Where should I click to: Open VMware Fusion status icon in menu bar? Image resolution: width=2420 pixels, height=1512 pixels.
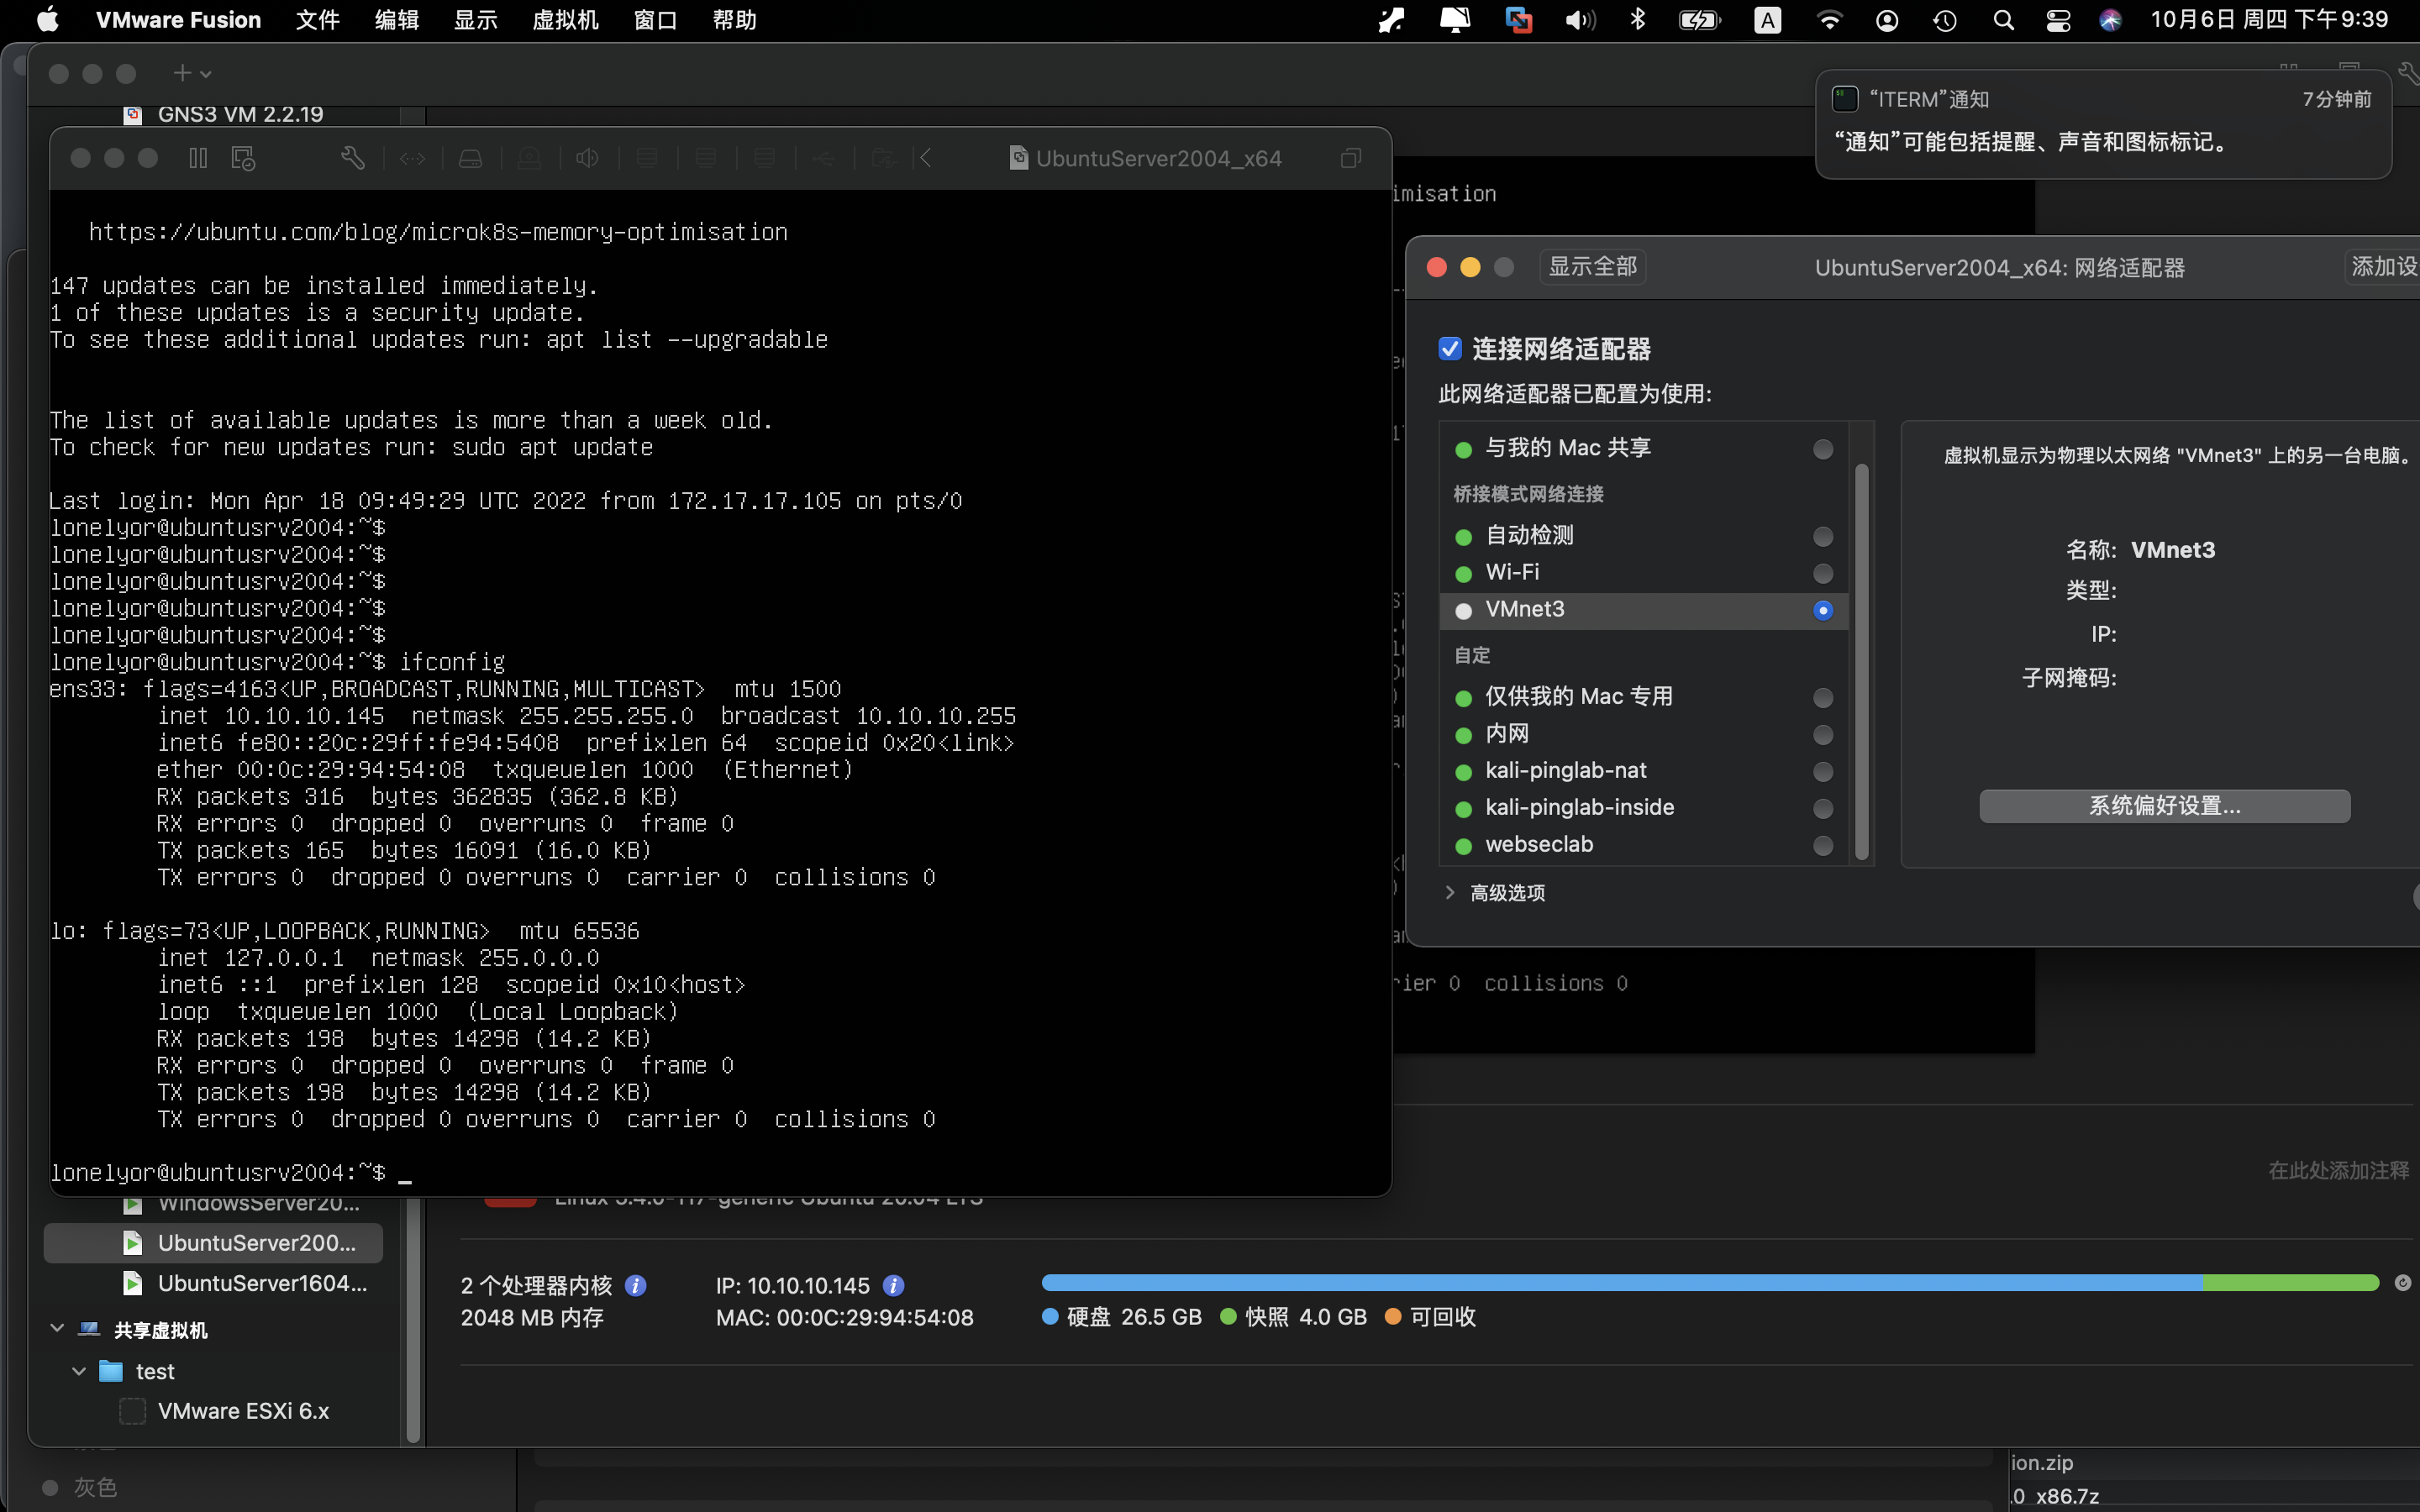coord(1518,20)
